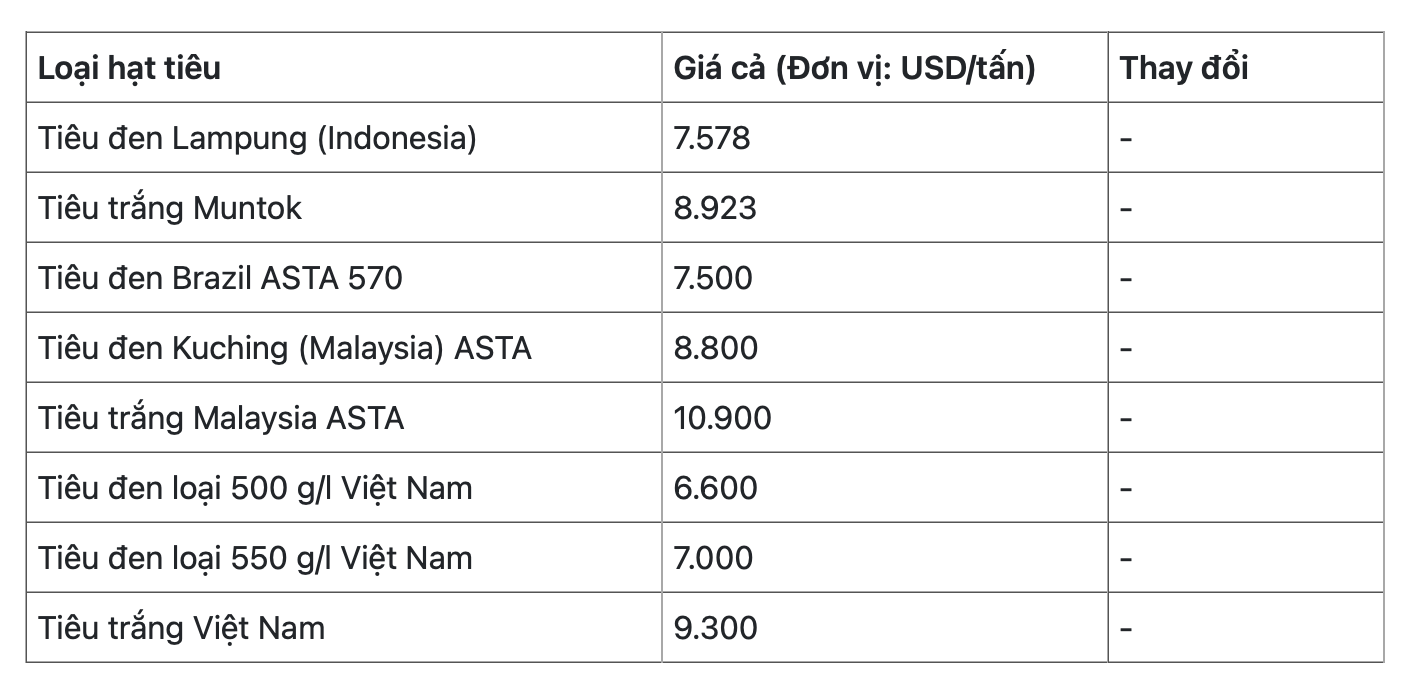This screenshot has width=1406, height=688.
Task: Select 'Tiêu đen loại 550 g/l Việt Nam'
Action: pos(255,557)
